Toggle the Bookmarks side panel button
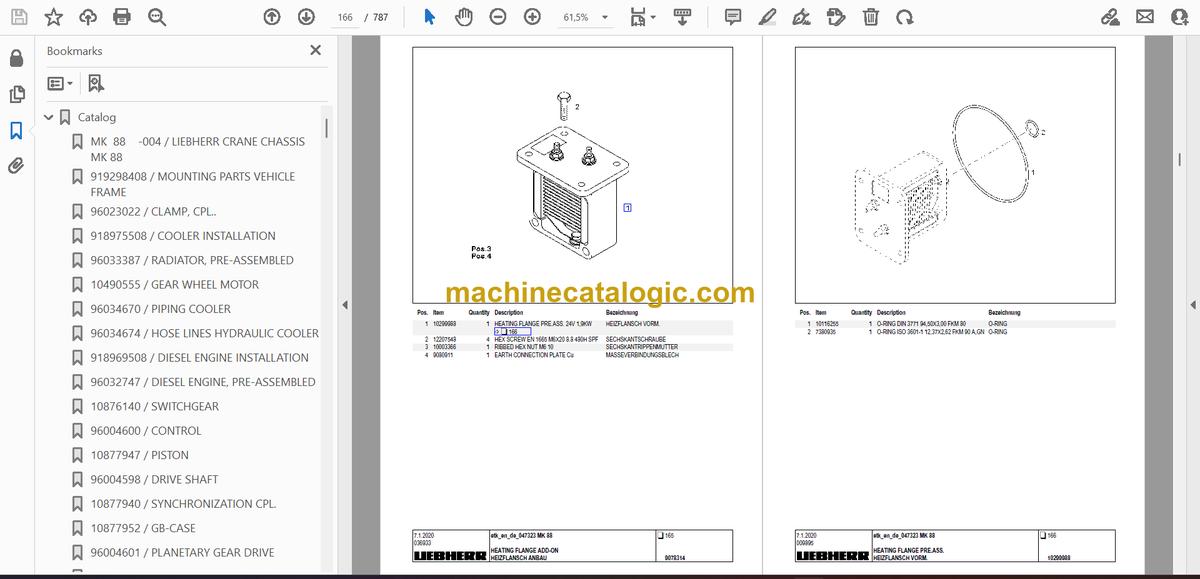Screen dimensions: 1200x579 (16, 130)
